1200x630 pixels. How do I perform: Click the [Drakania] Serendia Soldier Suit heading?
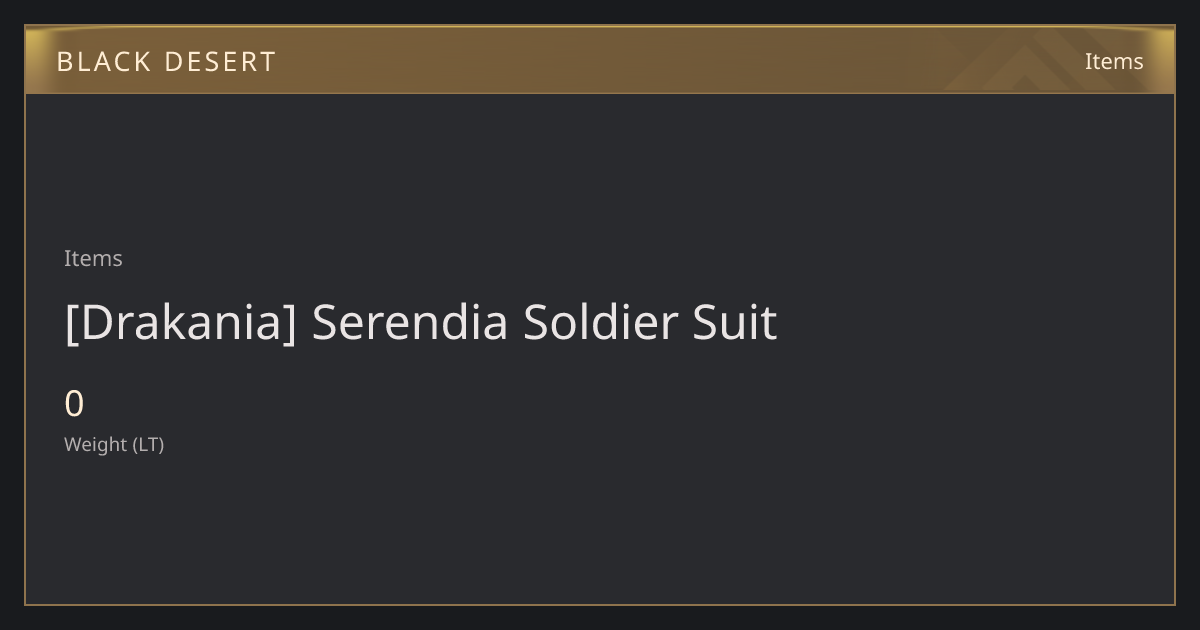point(421,322)
